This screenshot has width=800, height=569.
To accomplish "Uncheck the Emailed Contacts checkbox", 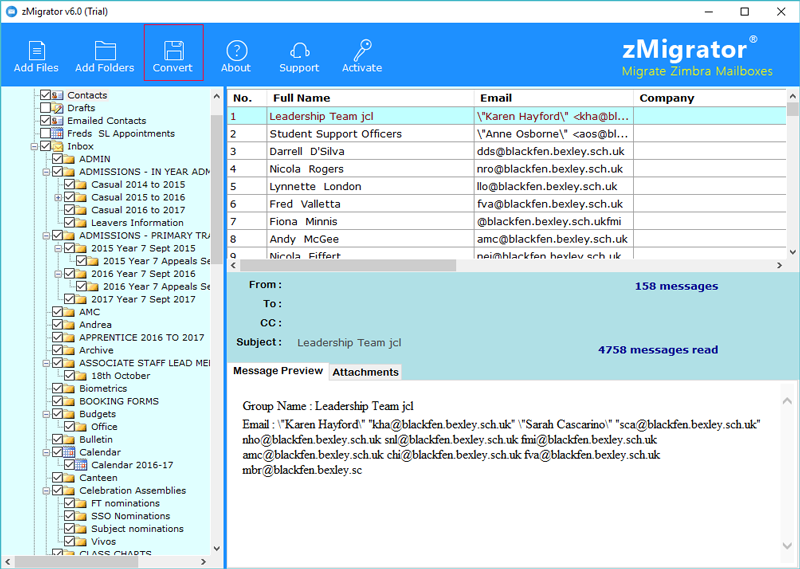I will (45, 120).
